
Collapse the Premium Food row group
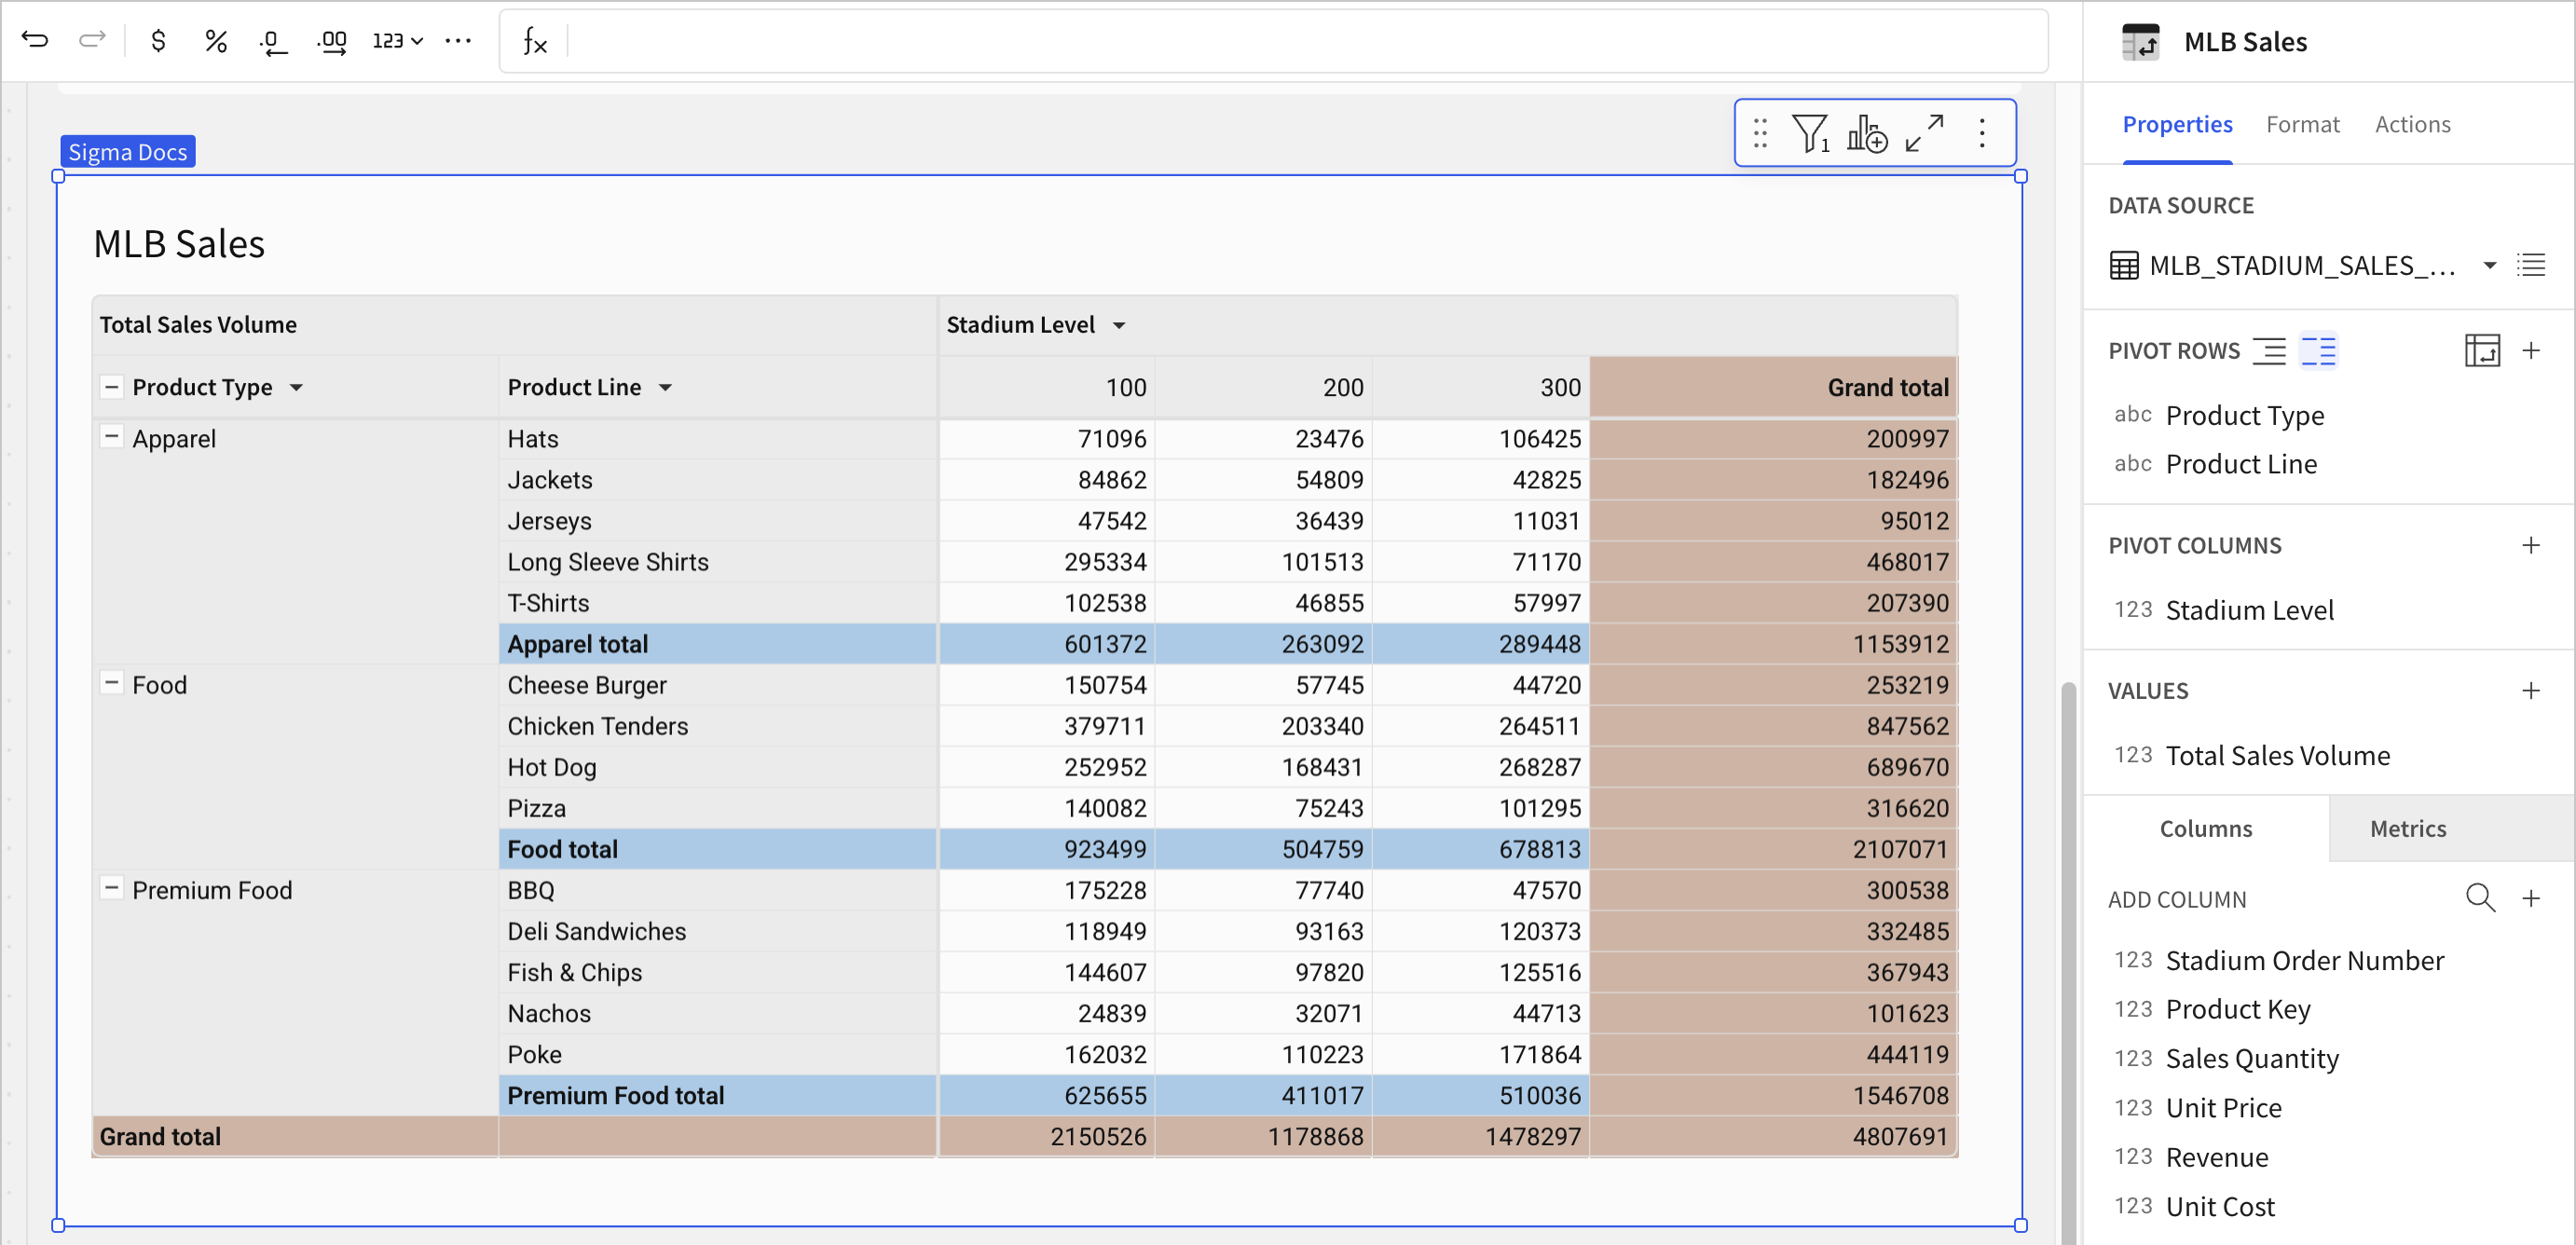tap(112, 888)
